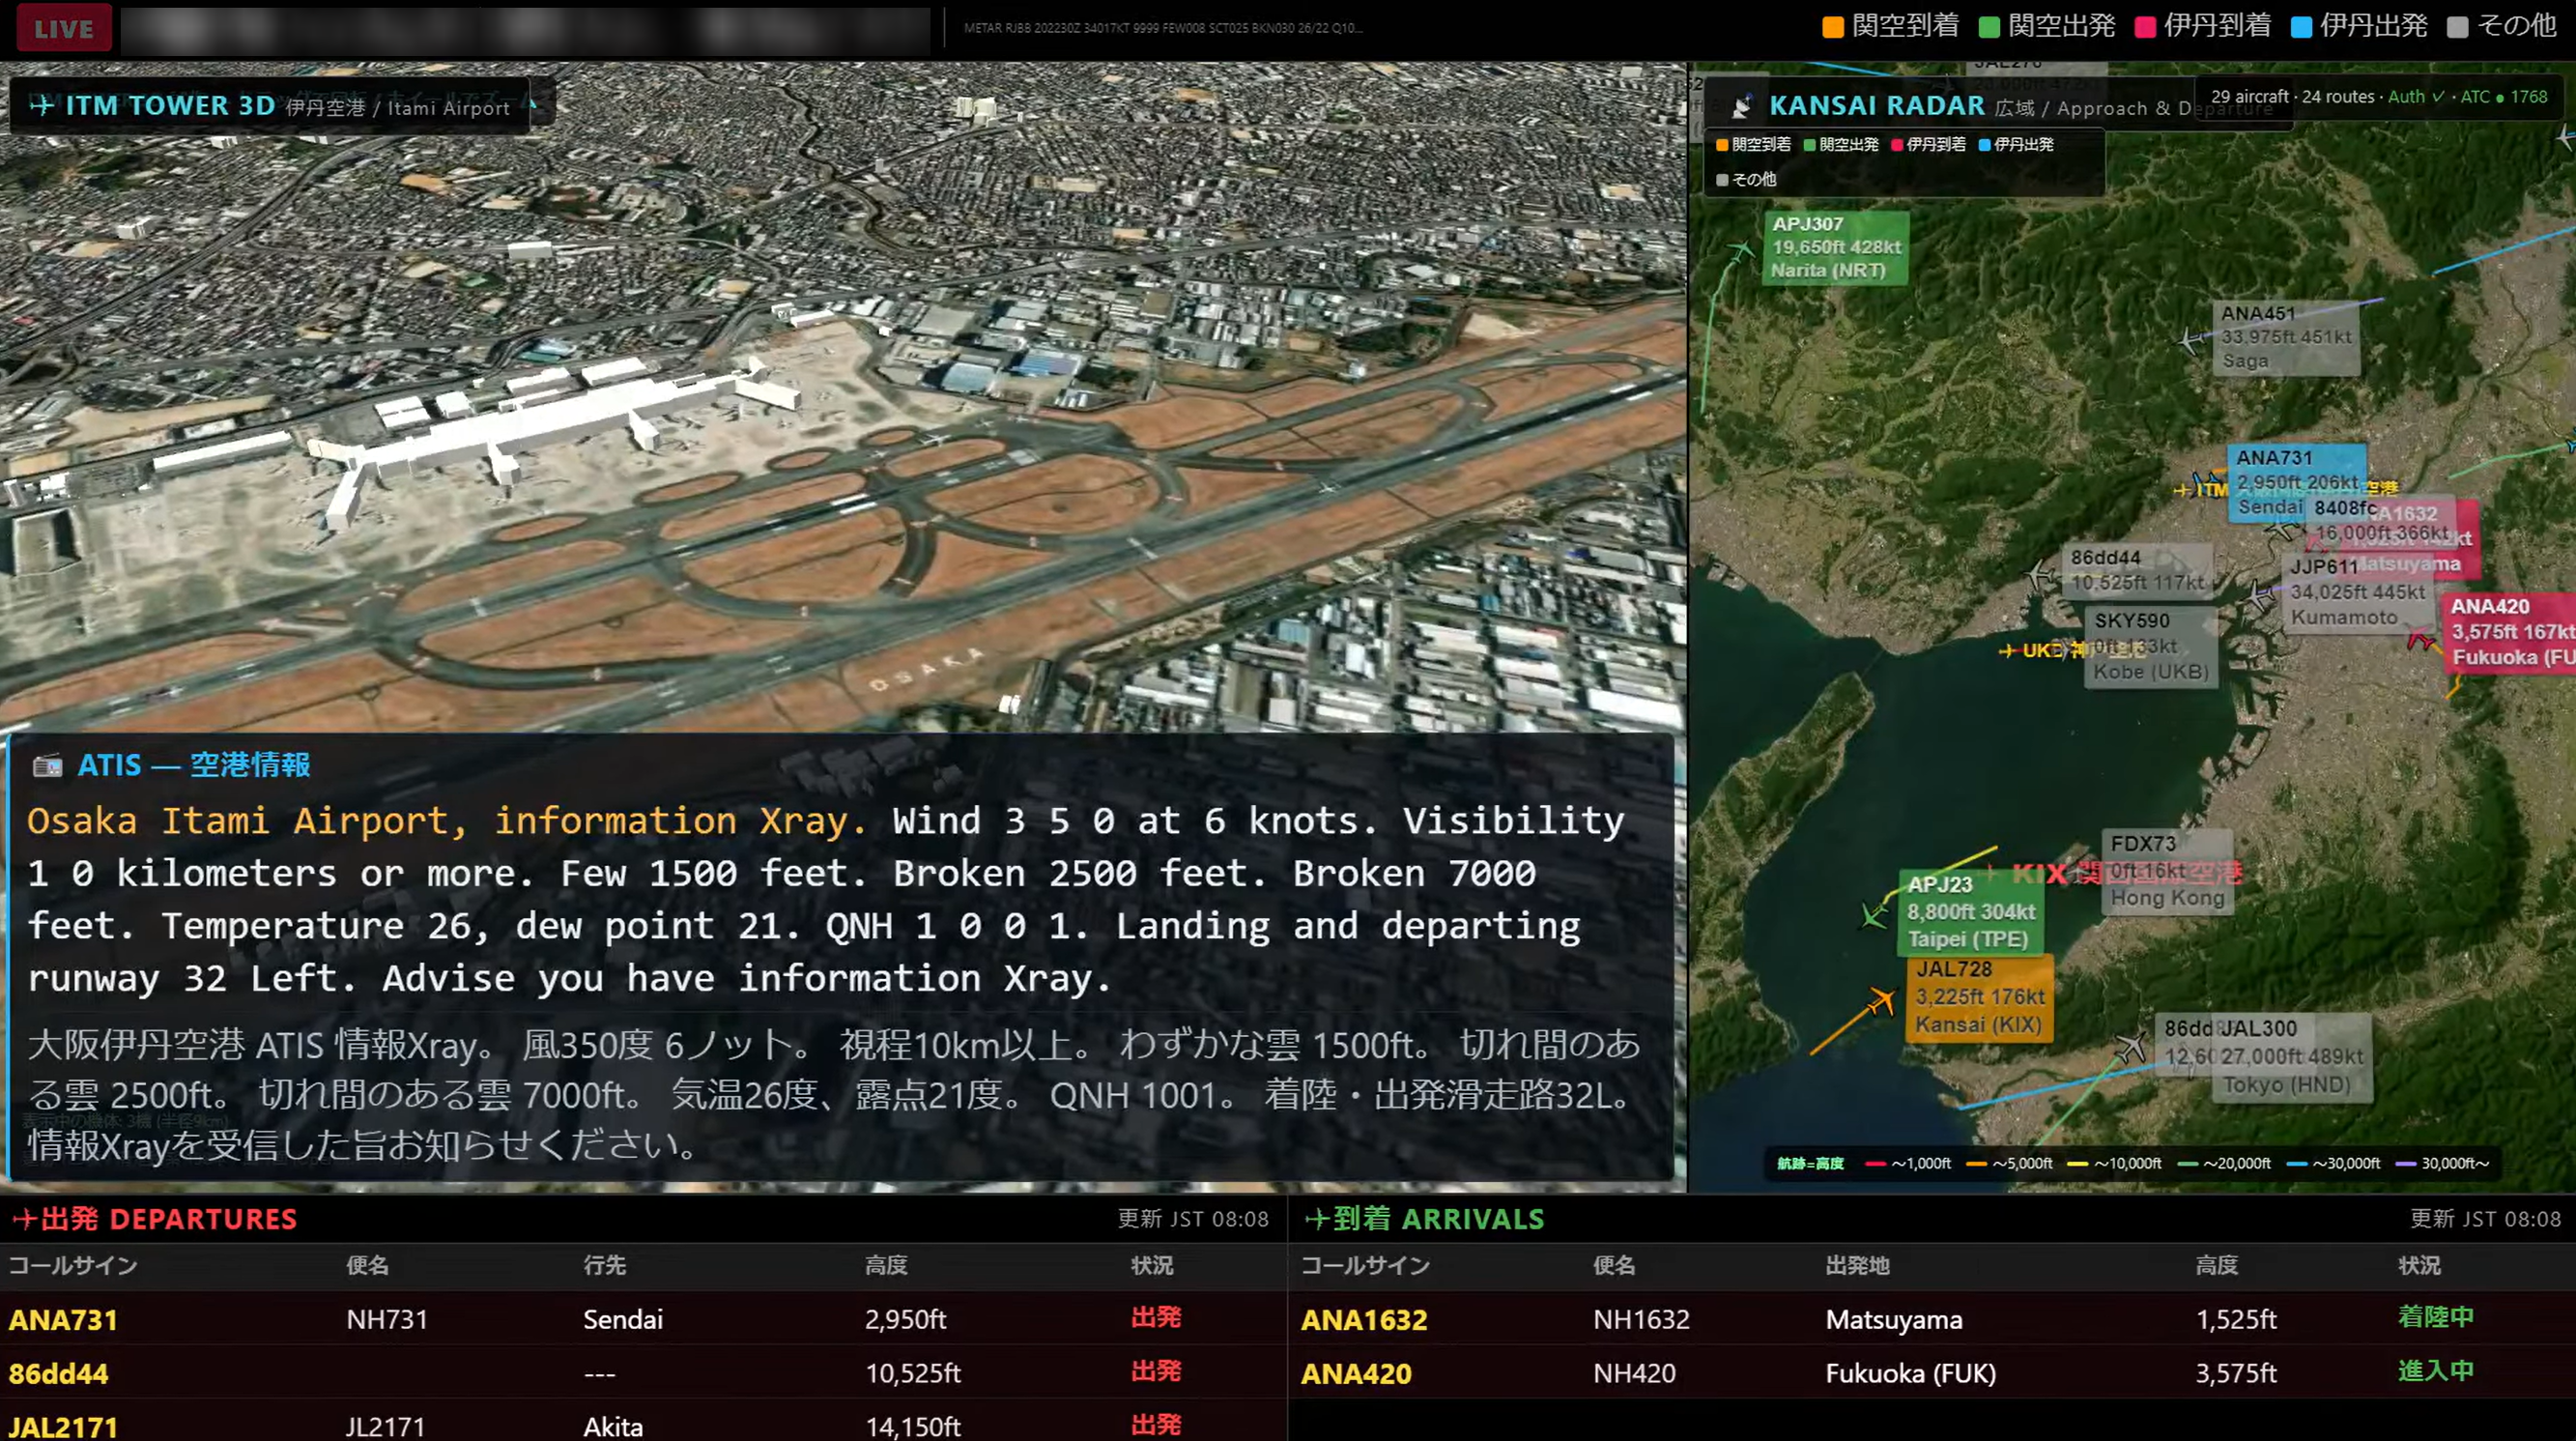
Task: Open the JJP611 Kumamoto radar label
Action: coord(2357,592)
